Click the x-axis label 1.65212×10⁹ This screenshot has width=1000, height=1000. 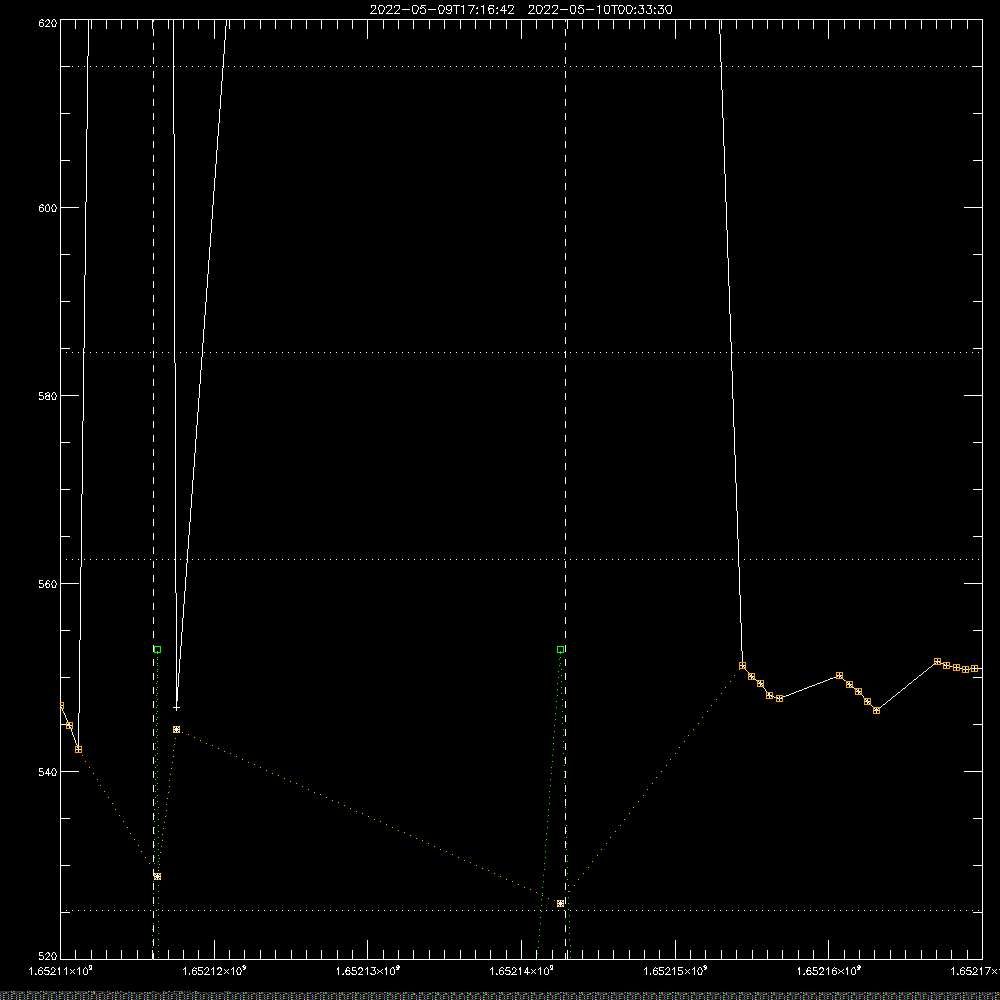click(214, 971)
